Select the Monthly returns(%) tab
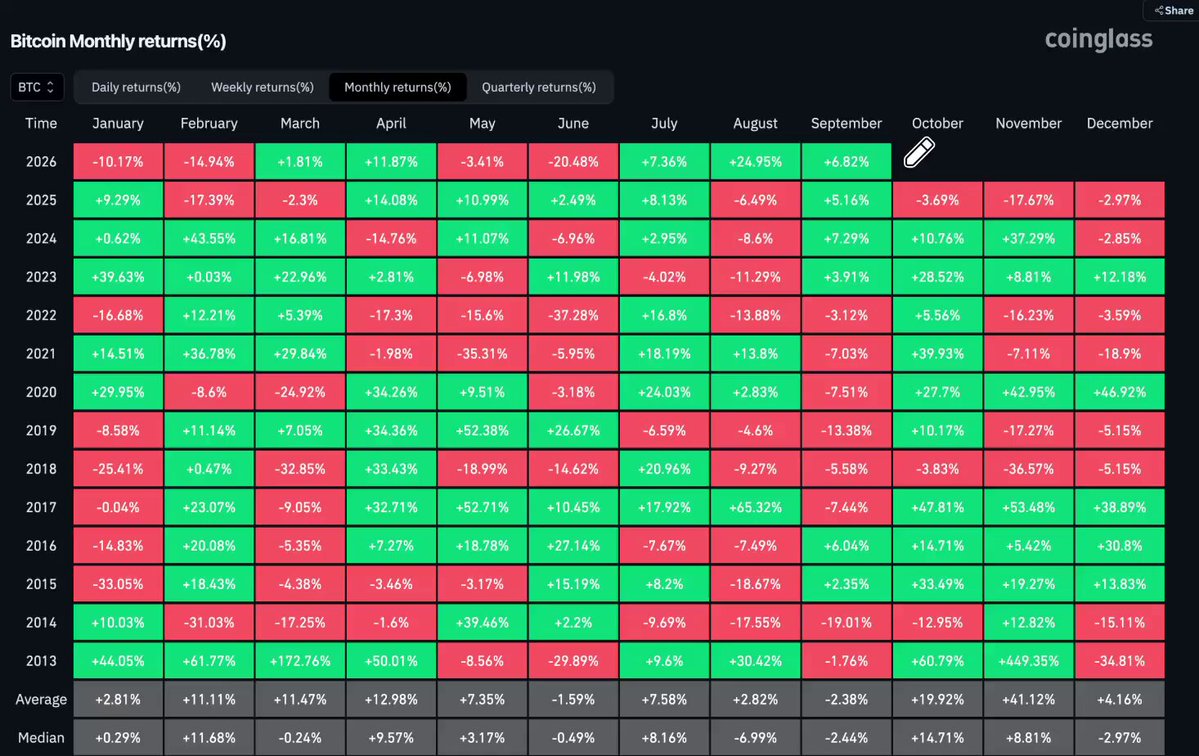This screenshot has height=756, width=1199. [398, 87]
